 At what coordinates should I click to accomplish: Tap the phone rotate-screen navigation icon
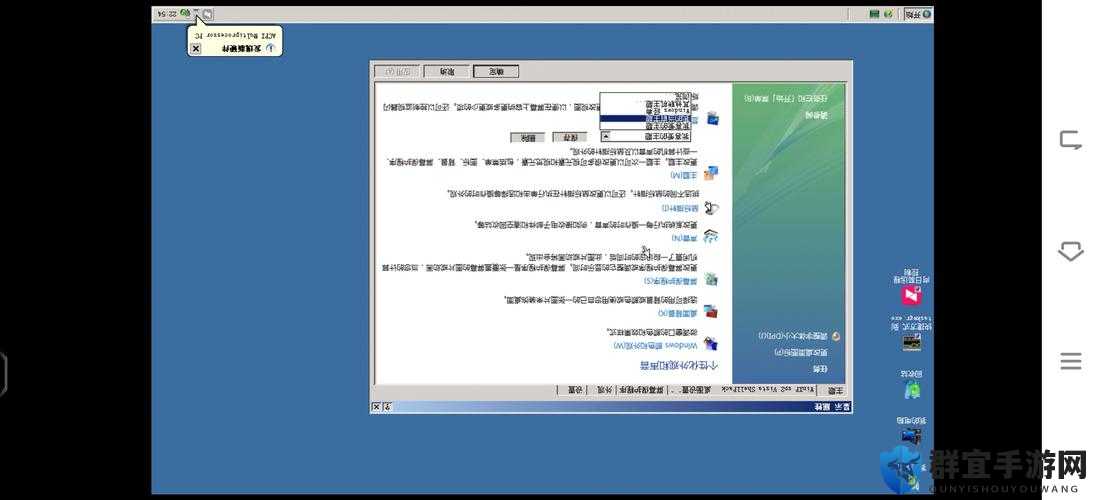(x=1070, y=141)
